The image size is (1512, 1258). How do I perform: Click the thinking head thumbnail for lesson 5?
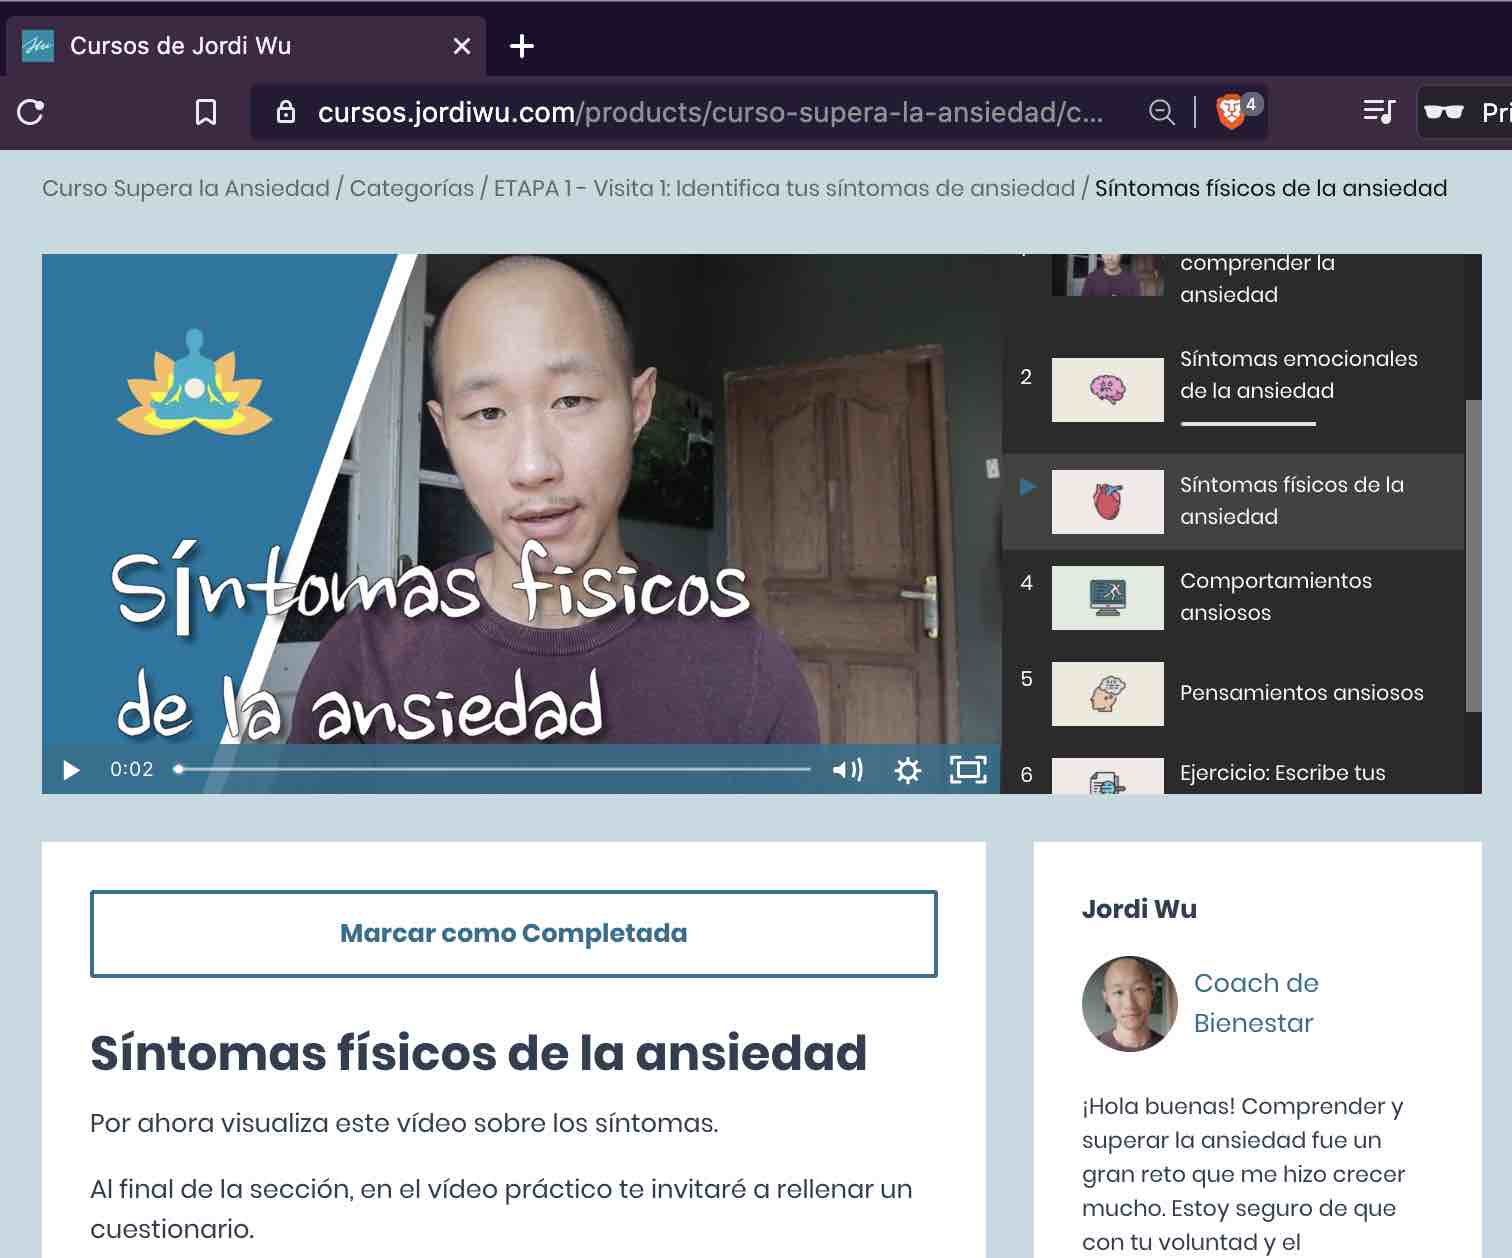[x=1108, y=693]
